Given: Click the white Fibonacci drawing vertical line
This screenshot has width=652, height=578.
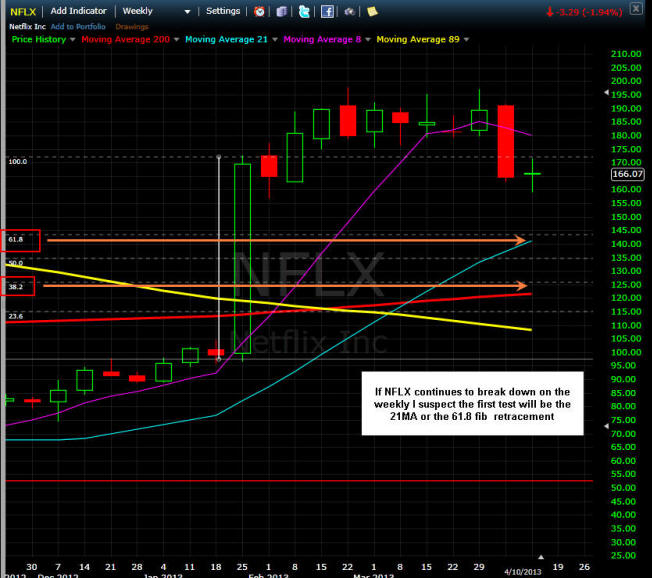Looking at the screenshot, I should click(219, 258).
